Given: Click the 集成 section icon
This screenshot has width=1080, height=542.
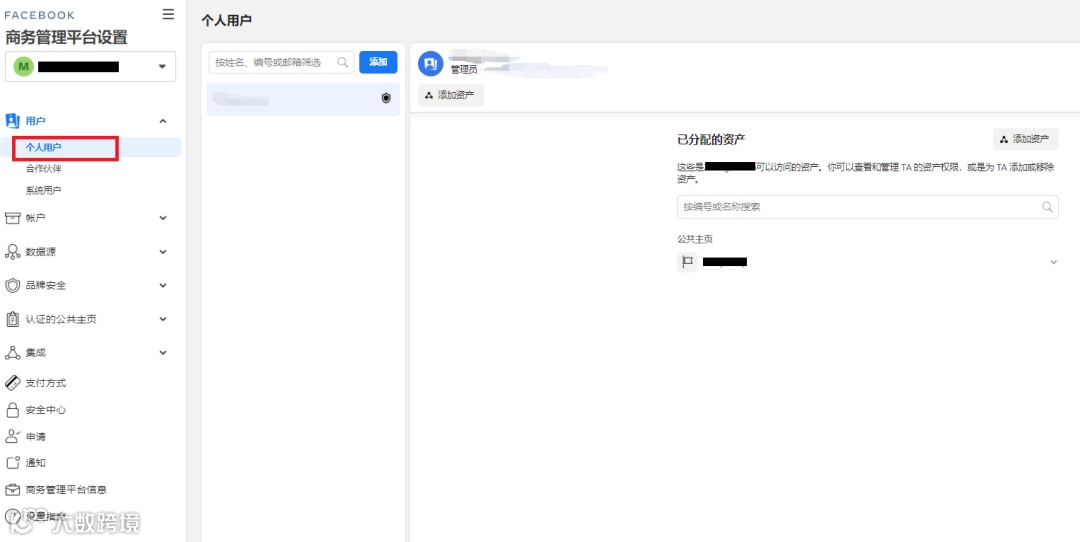Looking at the screenshot, I should tap(13, 353).
